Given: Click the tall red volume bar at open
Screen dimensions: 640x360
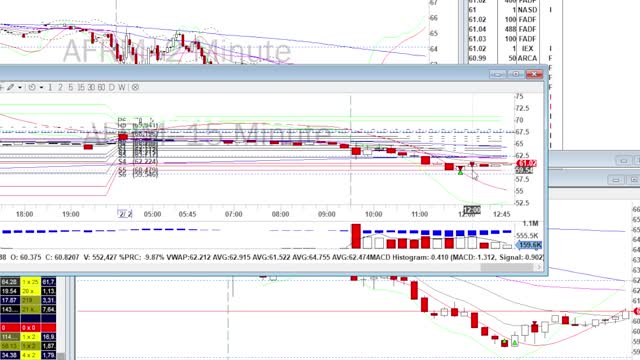Looking at the screenshot, I should (x=356, y=236).
